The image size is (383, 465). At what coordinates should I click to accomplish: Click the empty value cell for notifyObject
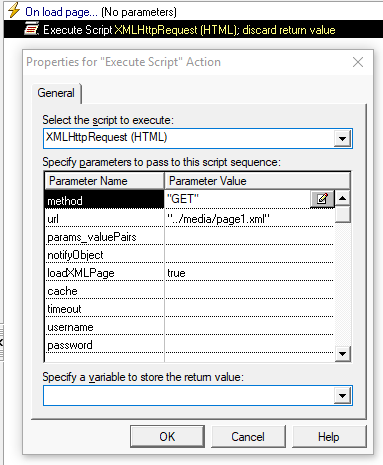pyautogui.click(x=249, y=255)
